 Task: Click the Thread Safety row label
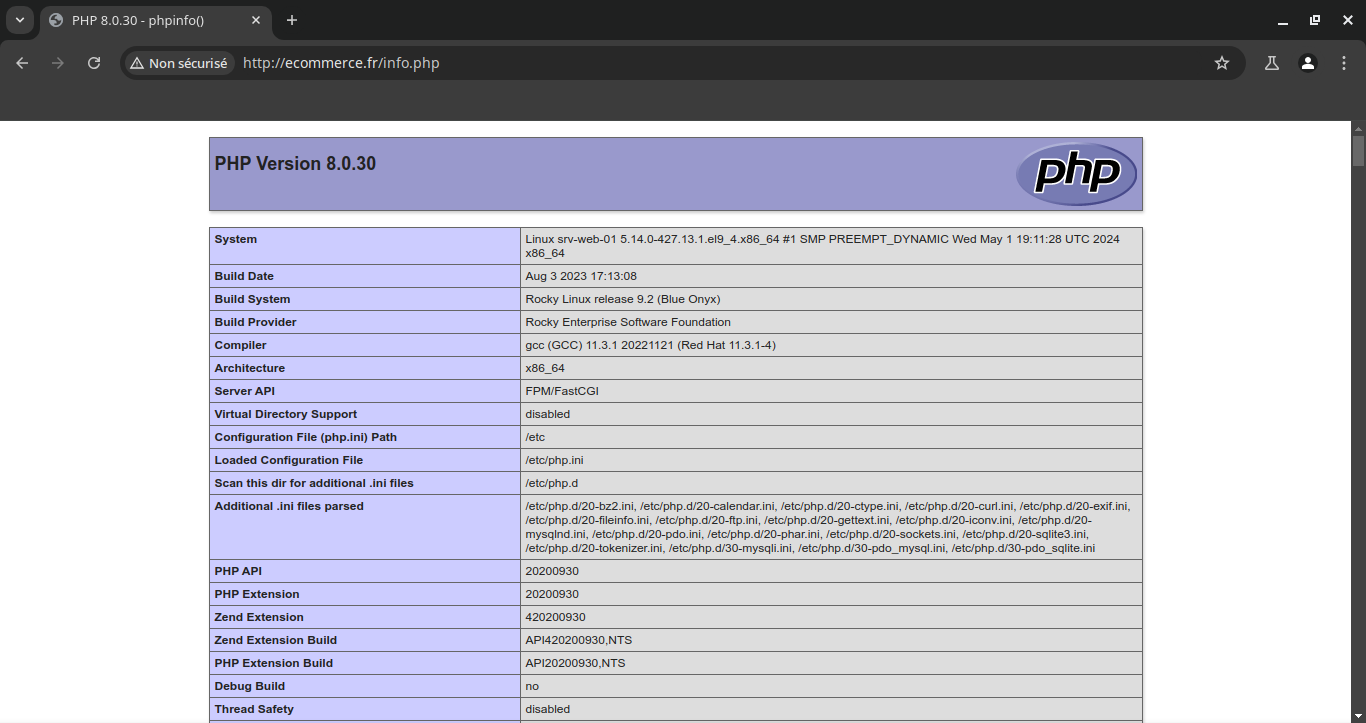(254, 709)
